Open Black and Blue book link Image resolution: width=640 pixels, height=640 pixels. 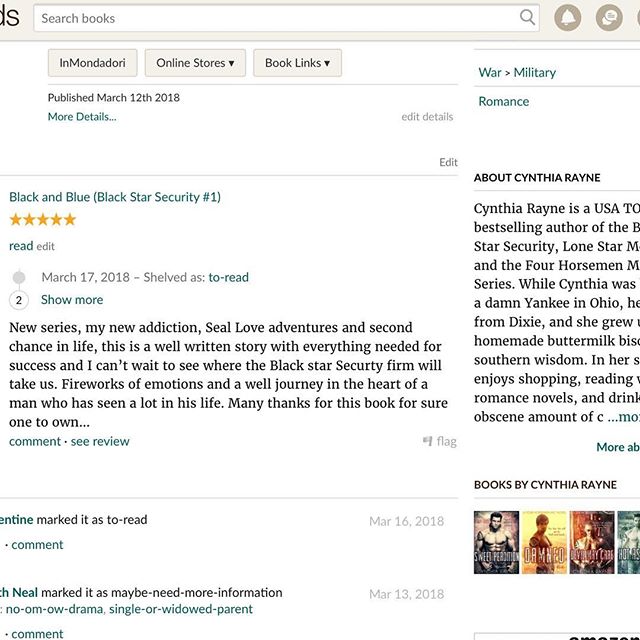[x=115, y=197]
